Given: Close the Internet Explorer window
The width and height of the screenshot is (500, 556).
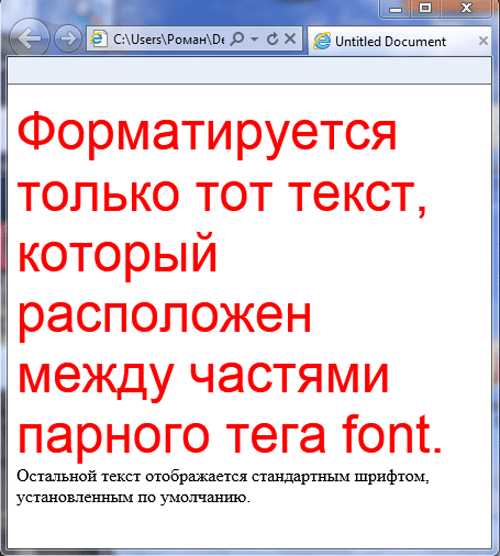Looking at the screenshot, I should click(x=466, y=8).
